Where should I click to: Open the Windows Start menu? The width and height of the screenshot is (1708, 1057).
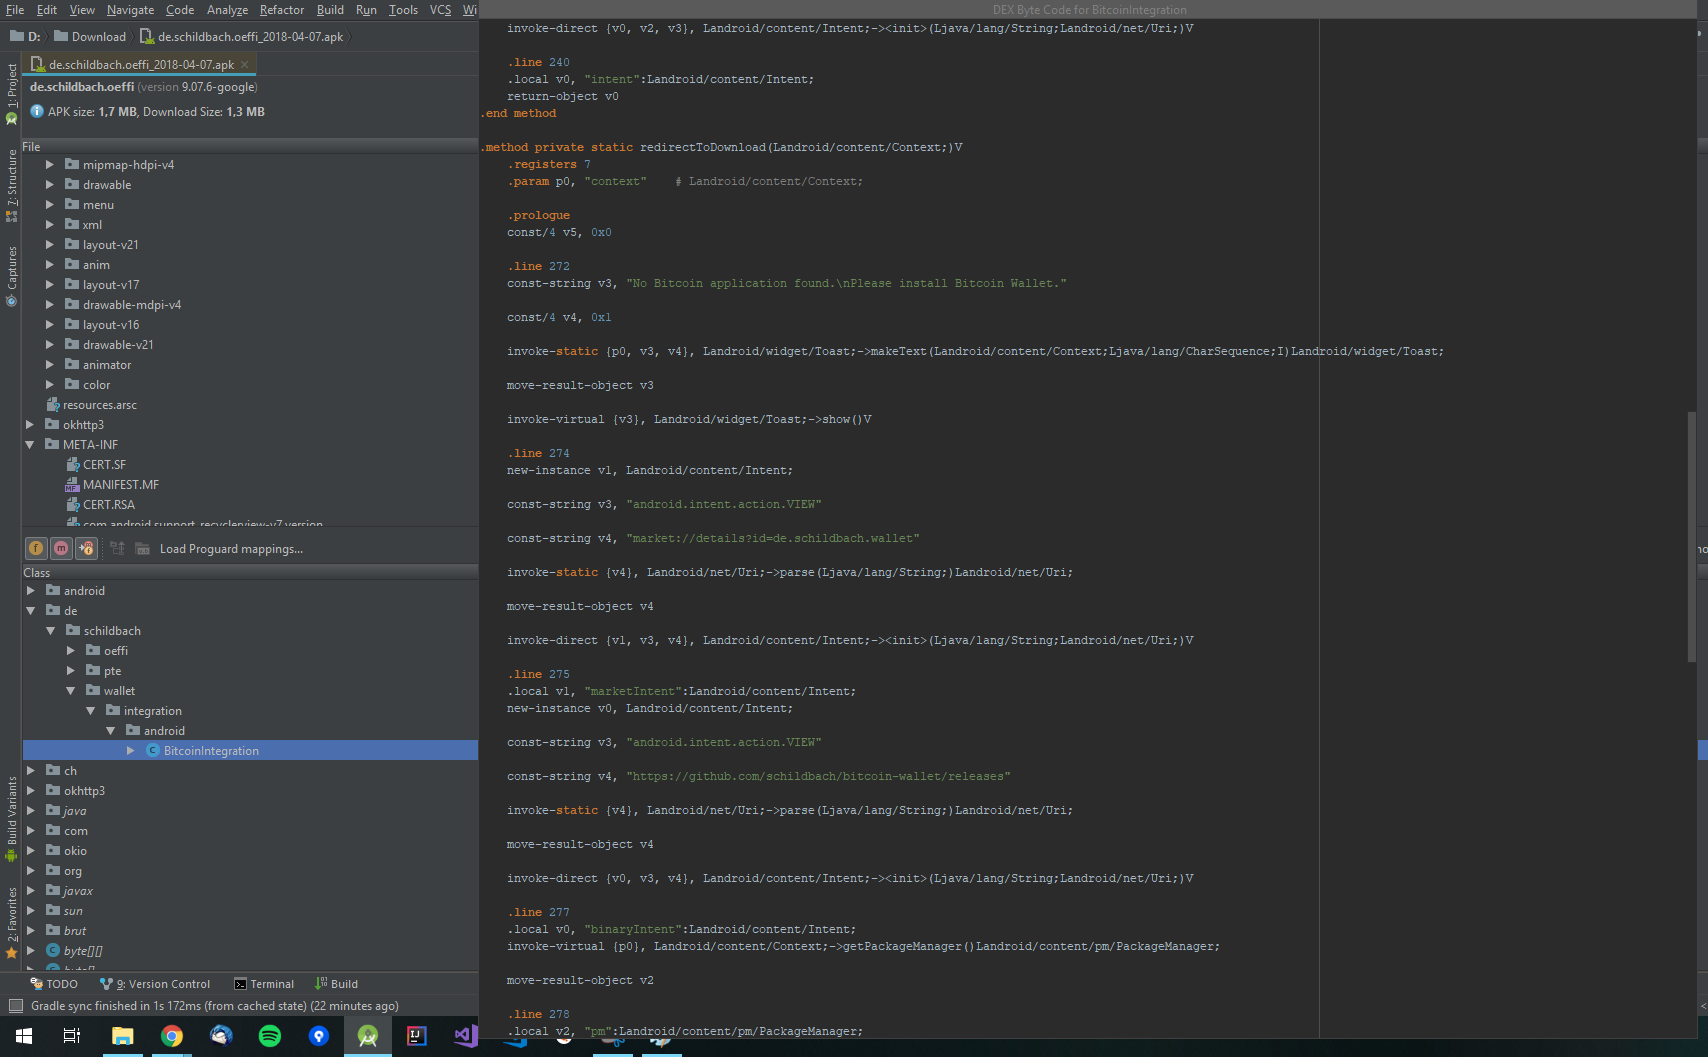(24, 1036)
